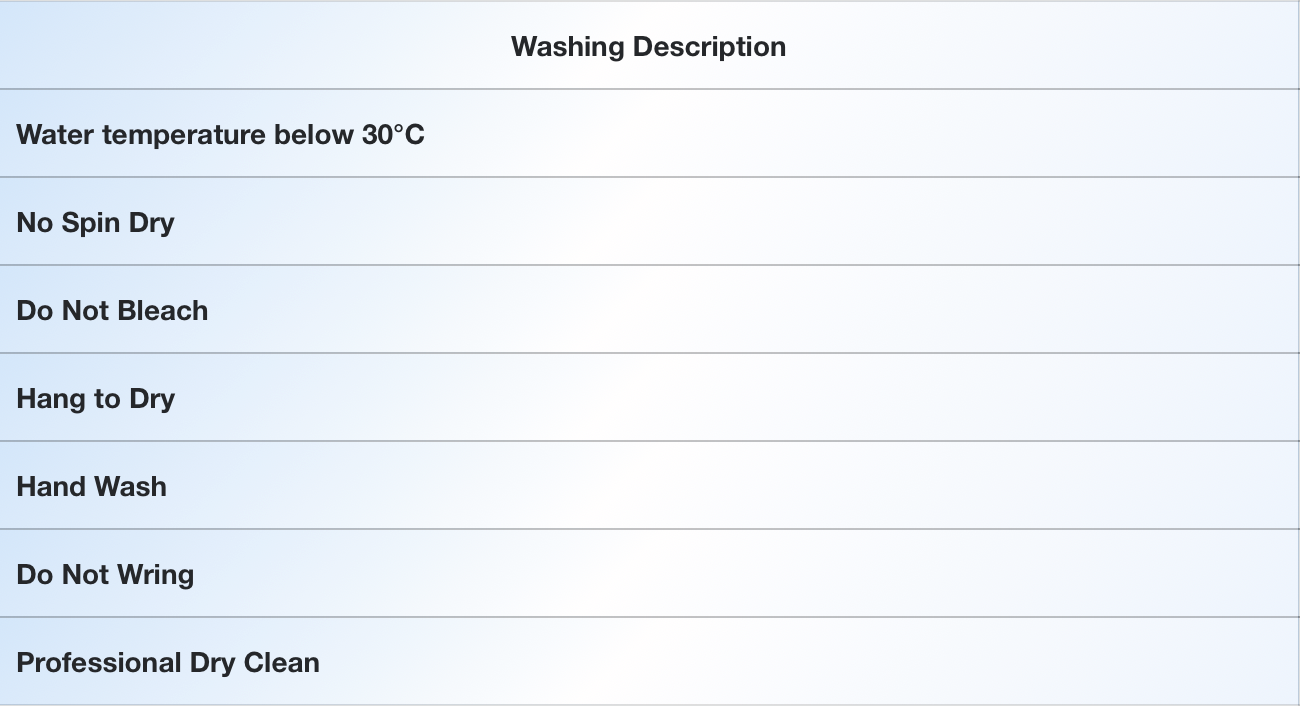This screenshot has width=1302, height=706.
Task: Click the word "Bleach"
Action: point(161,310)
